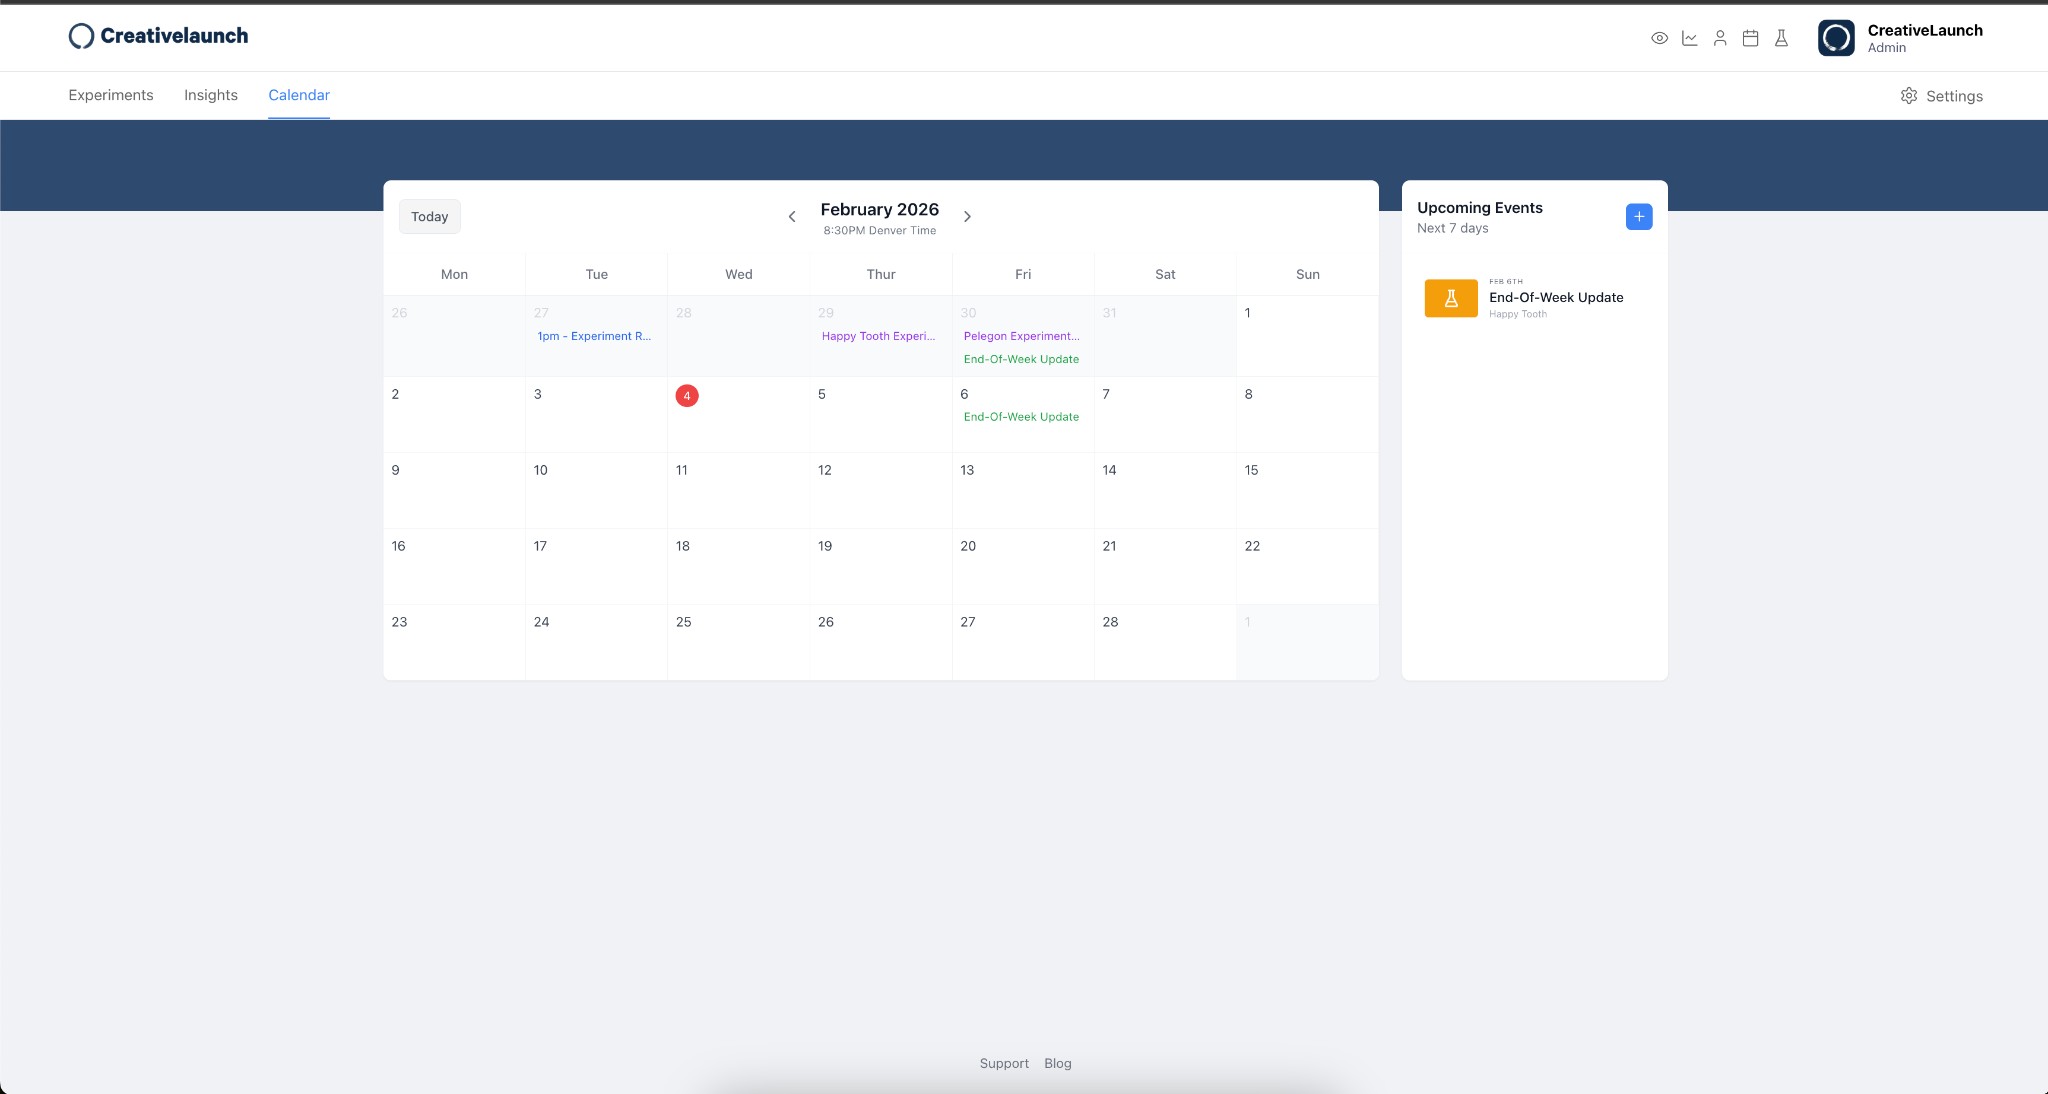Open the Blog link in the footer
This screenshot has width=2048, height=1094.
pos(1057,1063)
